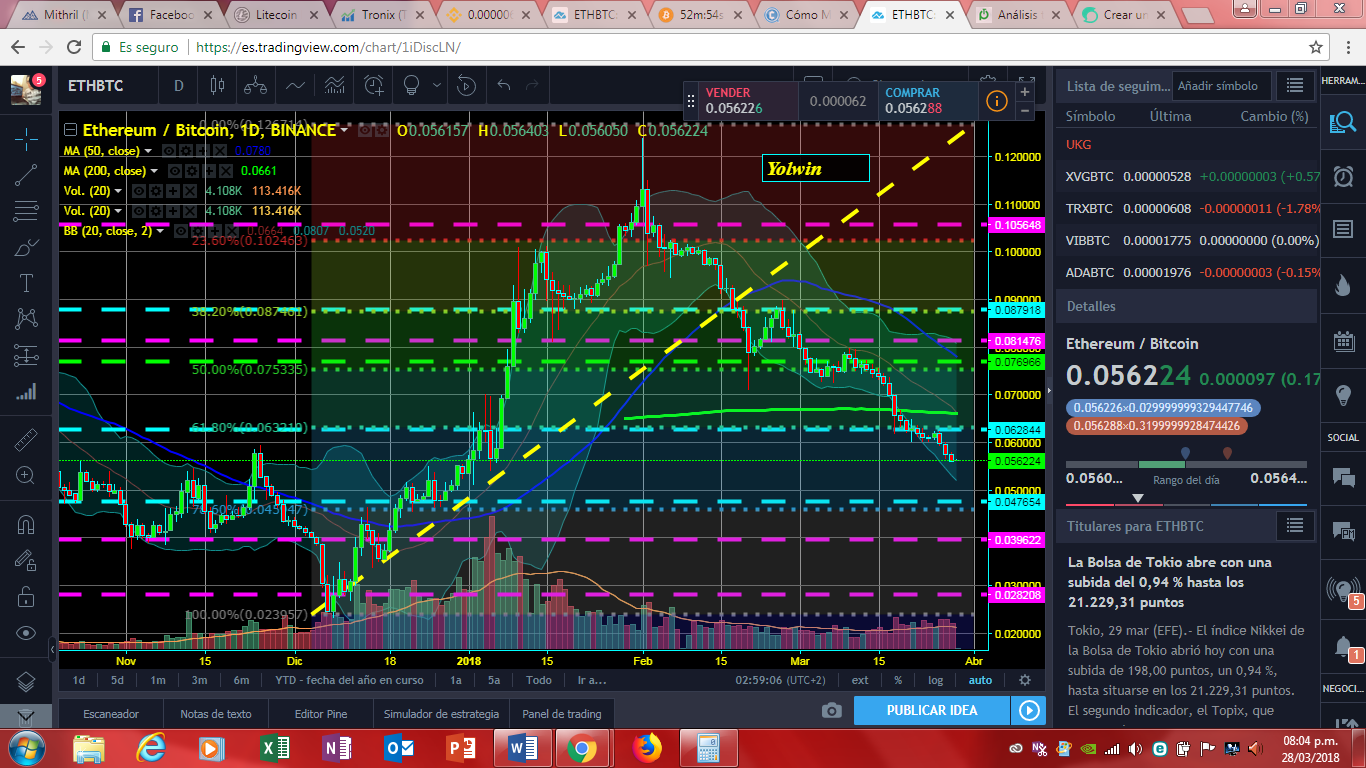Open the D interval selector
Image resolution: width=1366 pixels, height=768 pixels.
pos(179,86)
